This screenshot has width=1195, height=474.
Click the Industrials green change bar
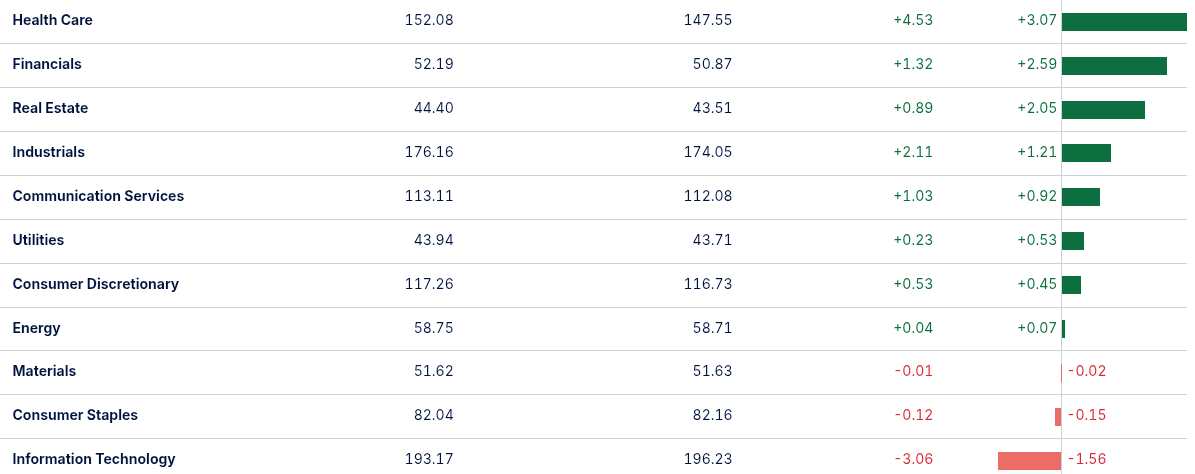1086,153
